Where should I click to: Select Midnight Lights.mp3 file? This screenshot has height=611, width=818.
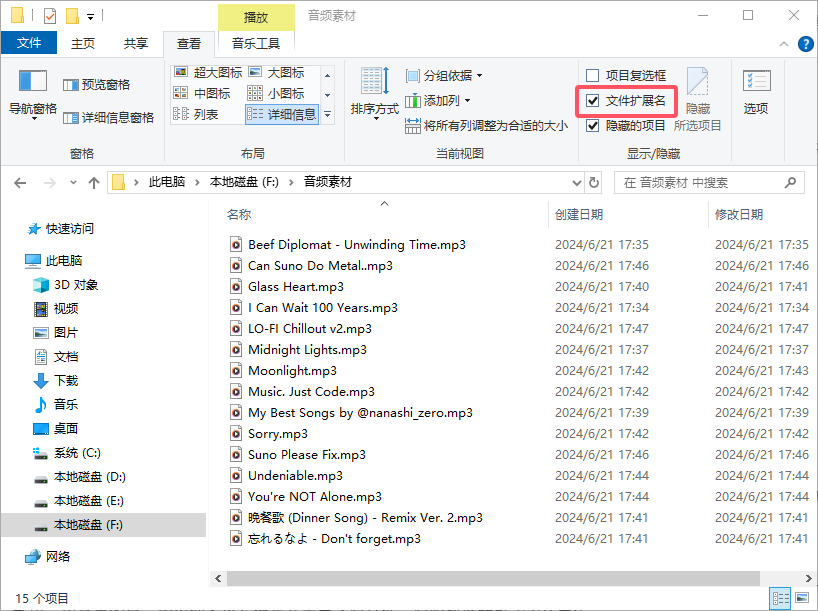click(x=307, y=350)
